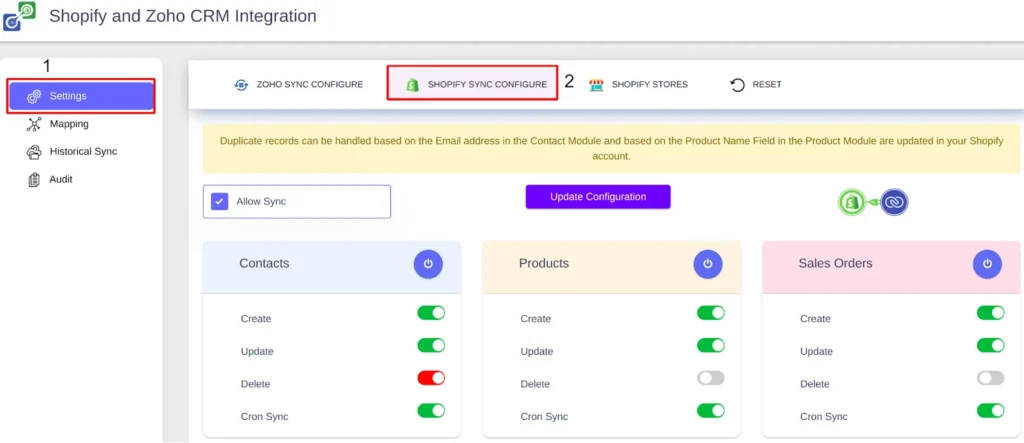Click the Audit clipboard icon

(x=34, y=180)
